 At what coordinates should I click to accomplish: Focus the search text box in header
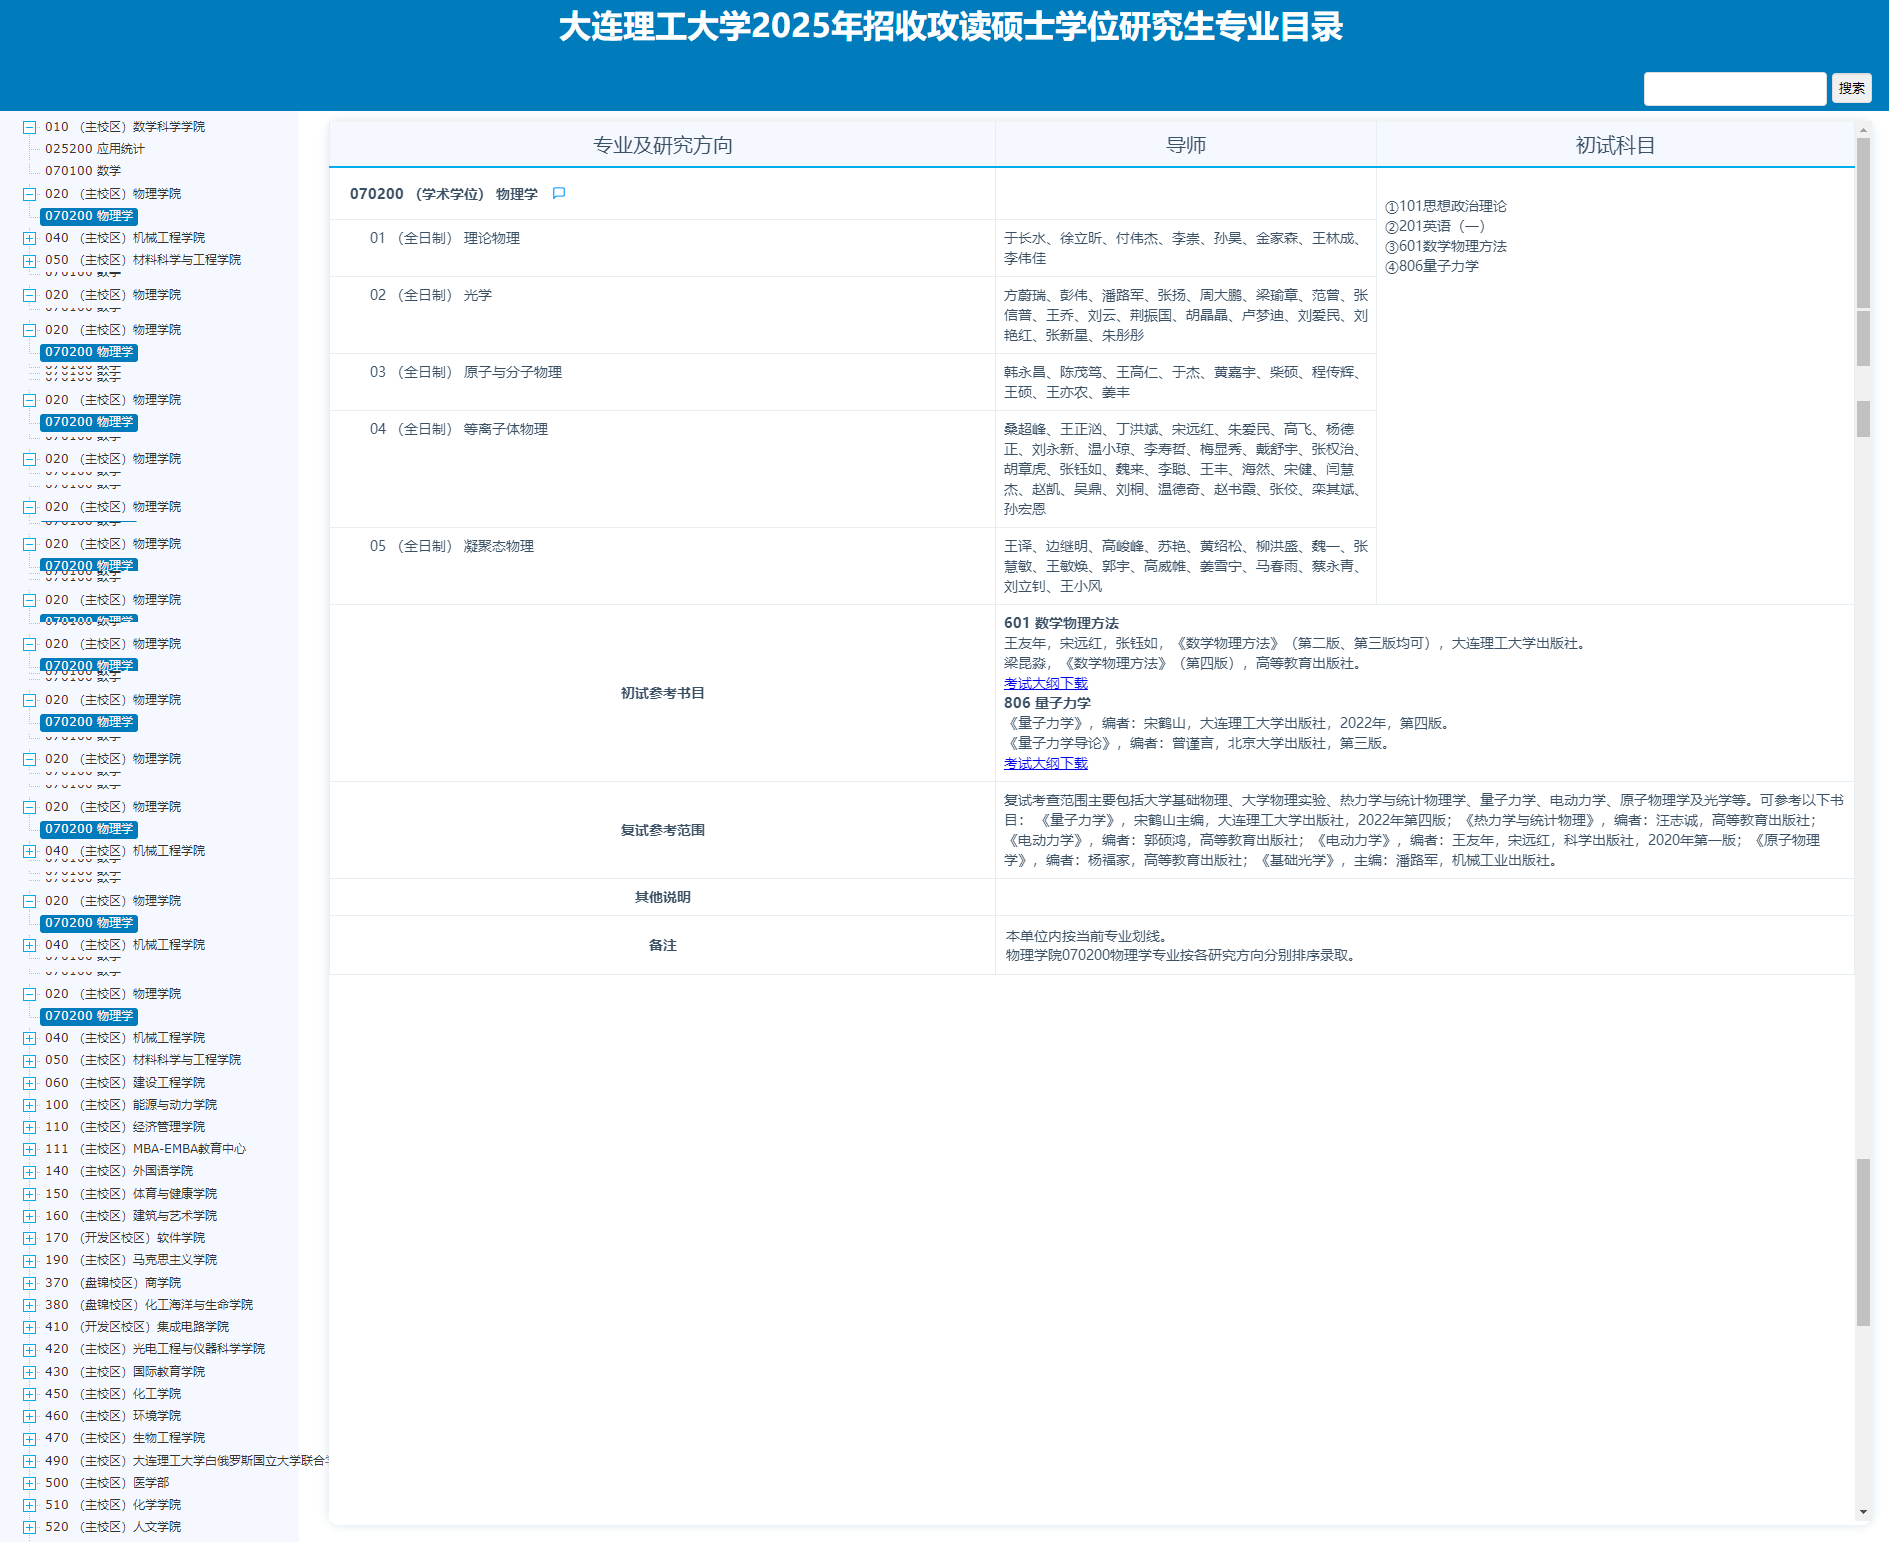pyautogui.click(x=1735, y=88)
